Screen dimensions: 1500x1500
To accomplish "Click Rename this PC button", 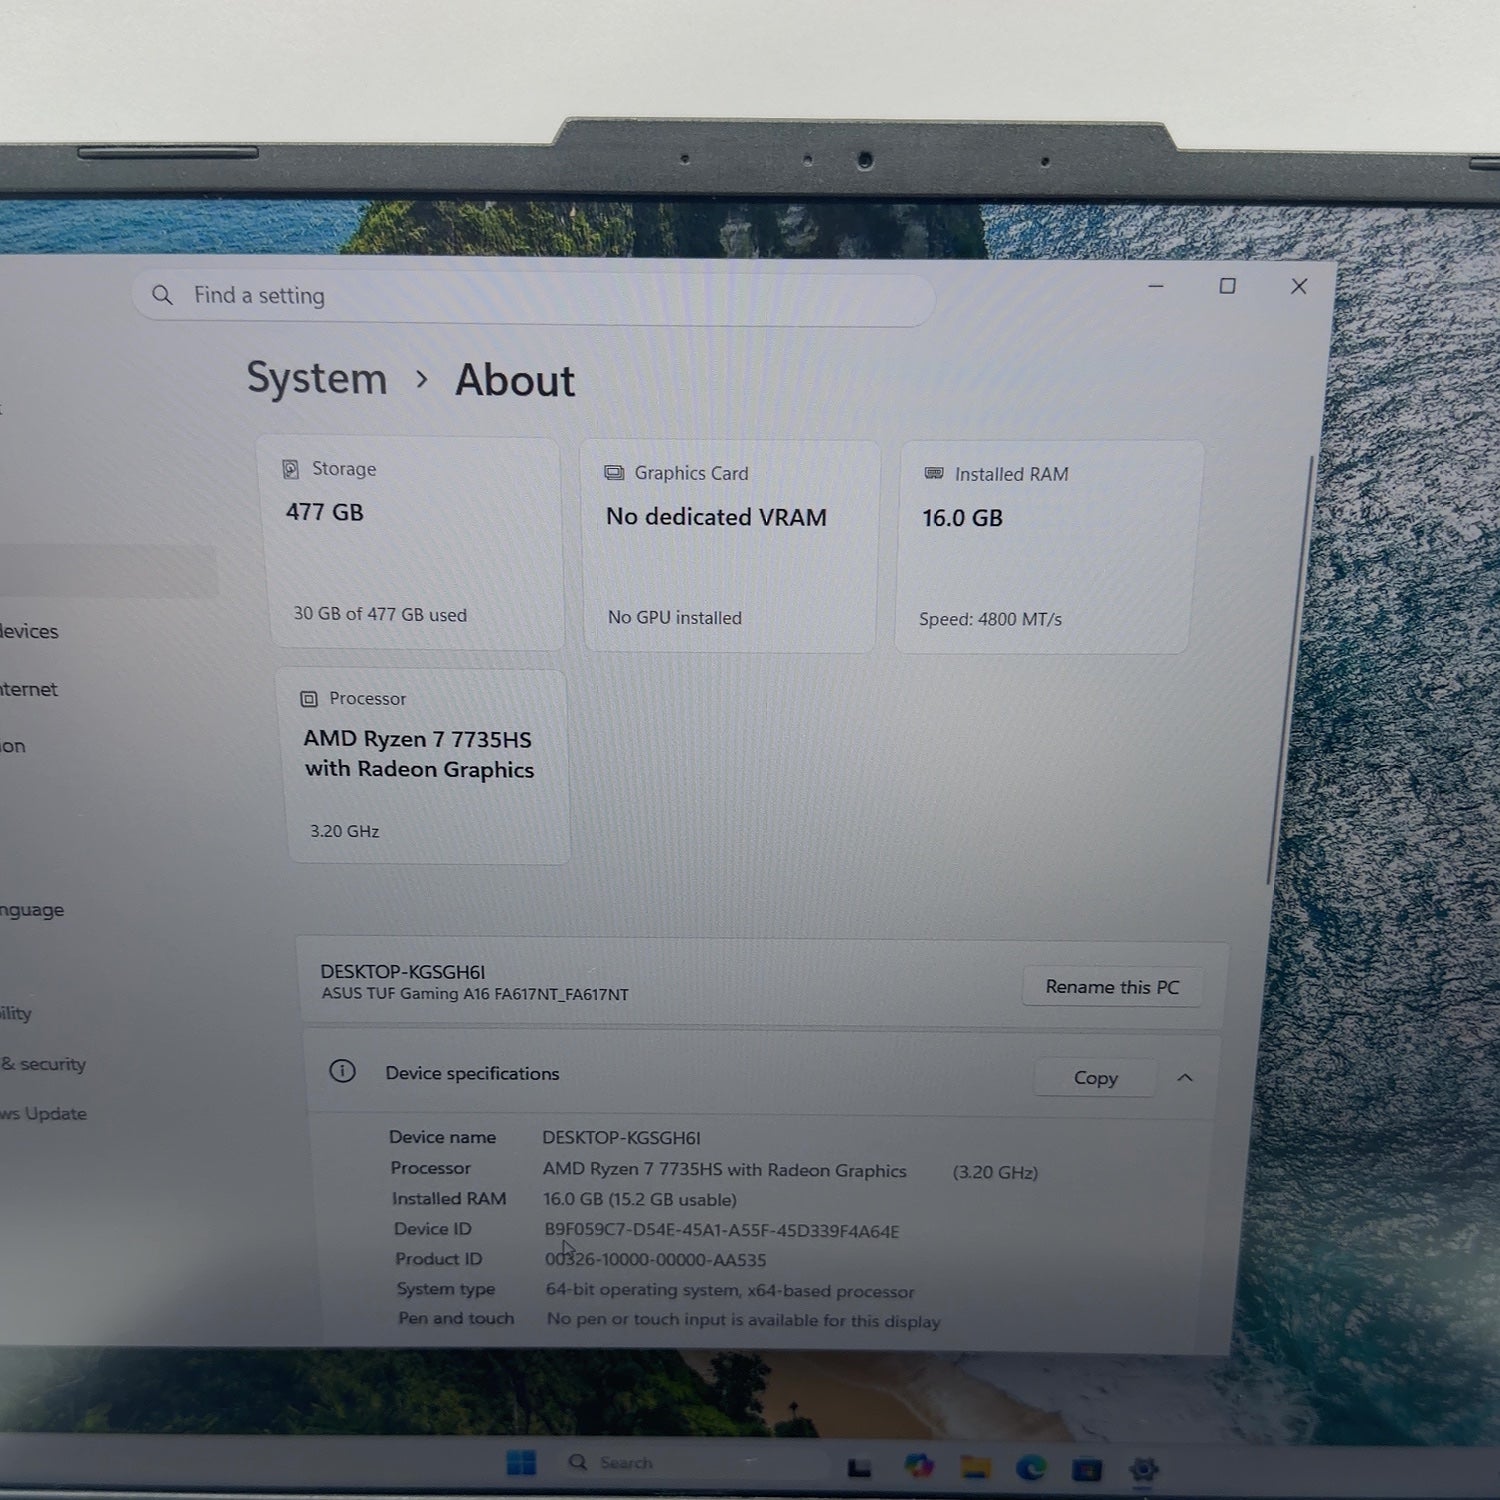I will tap(1112, 987).
